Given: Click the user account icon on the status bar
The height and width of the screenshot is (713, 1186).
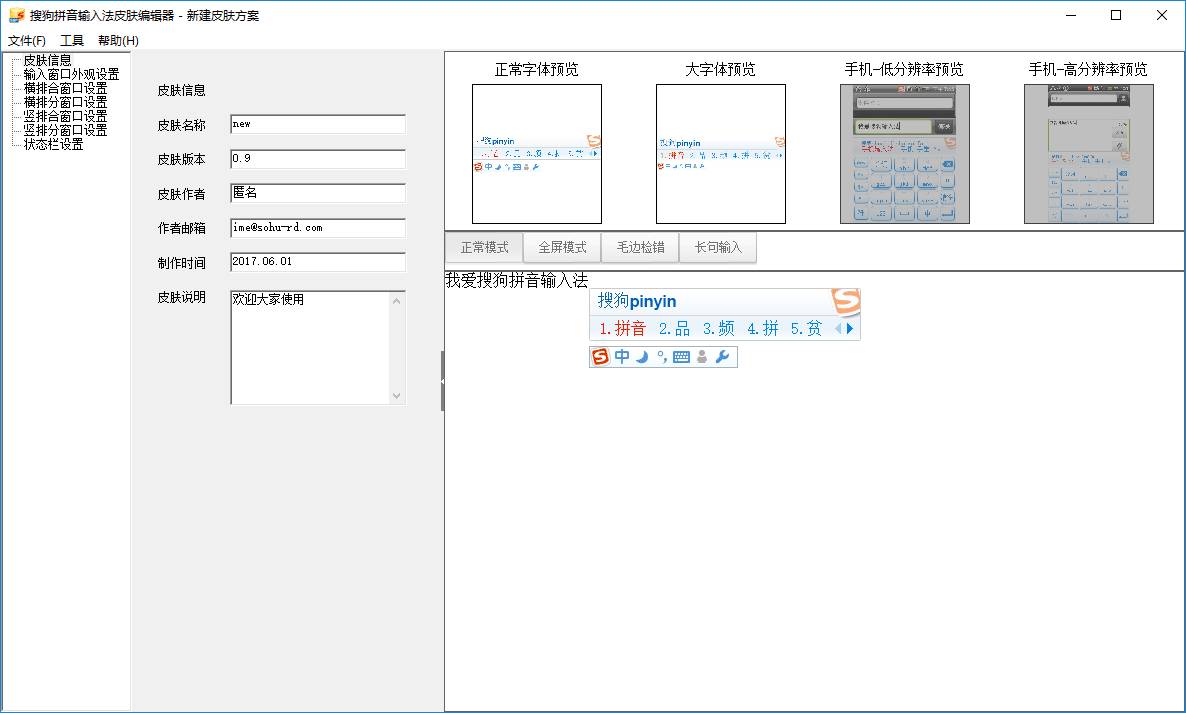Looking at the screenshot, I should [x=702, y=357].
